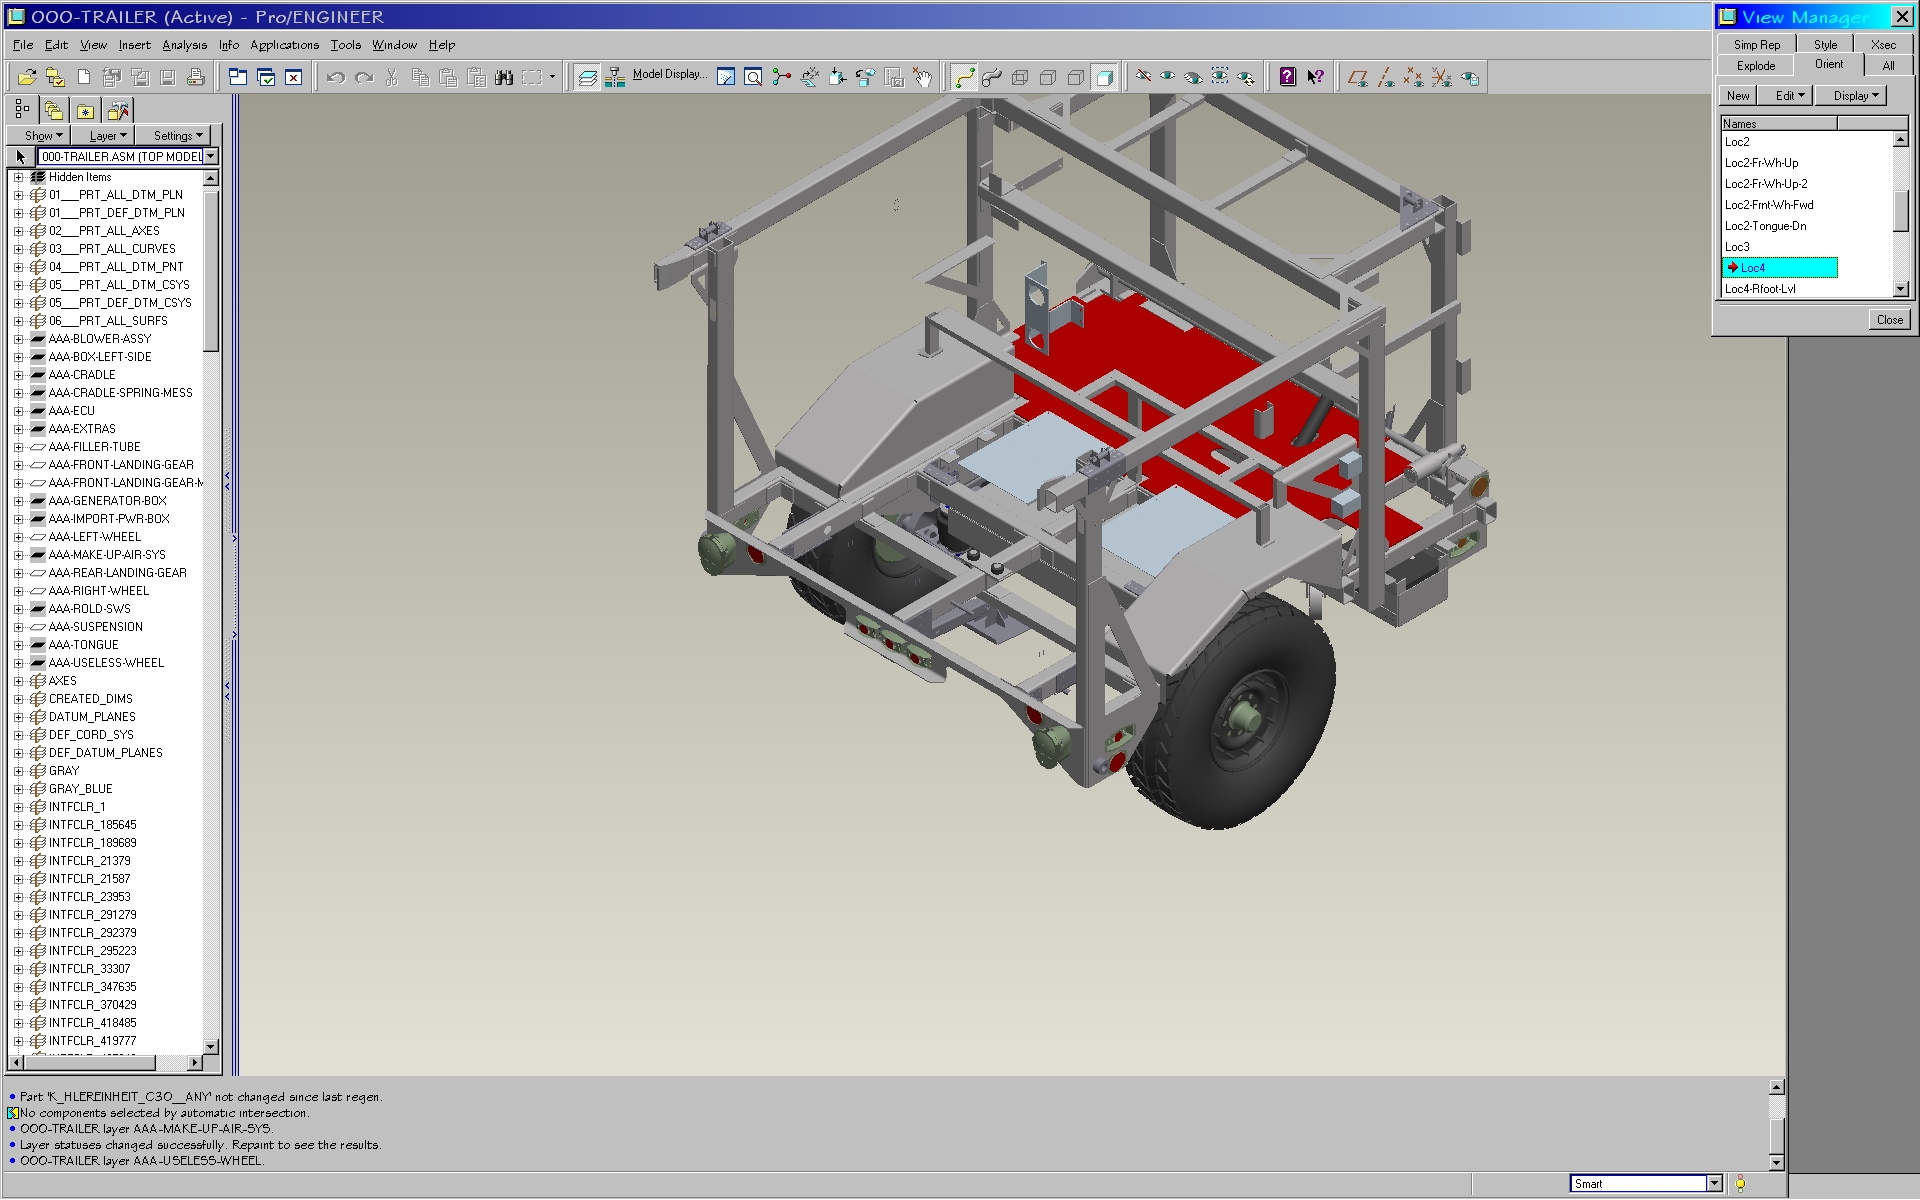Undo the last action
The width and height of the screenshot is (1920, 1200).
click(336, 77)
